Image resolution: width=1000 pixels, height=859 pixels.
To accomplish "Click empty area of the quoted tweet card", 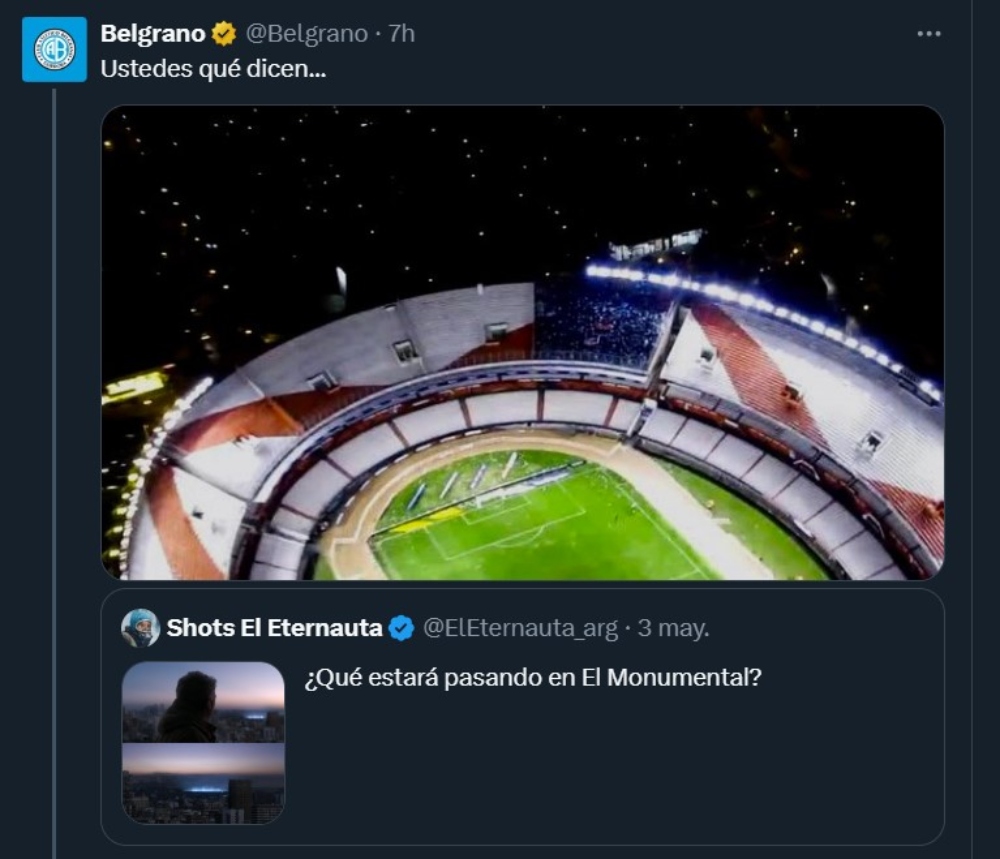I will 620,770.
